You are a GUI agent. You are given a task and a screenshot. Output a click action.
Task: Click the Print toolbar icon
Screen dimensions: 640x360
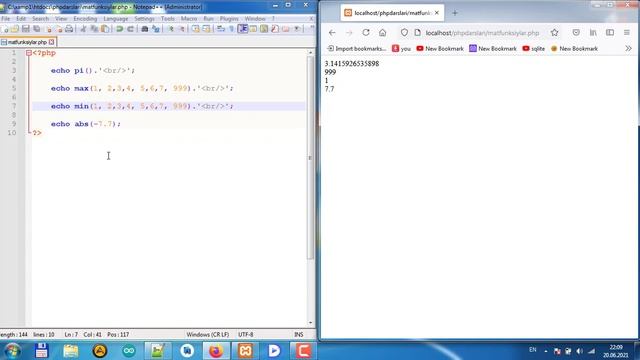click(69, 29)
